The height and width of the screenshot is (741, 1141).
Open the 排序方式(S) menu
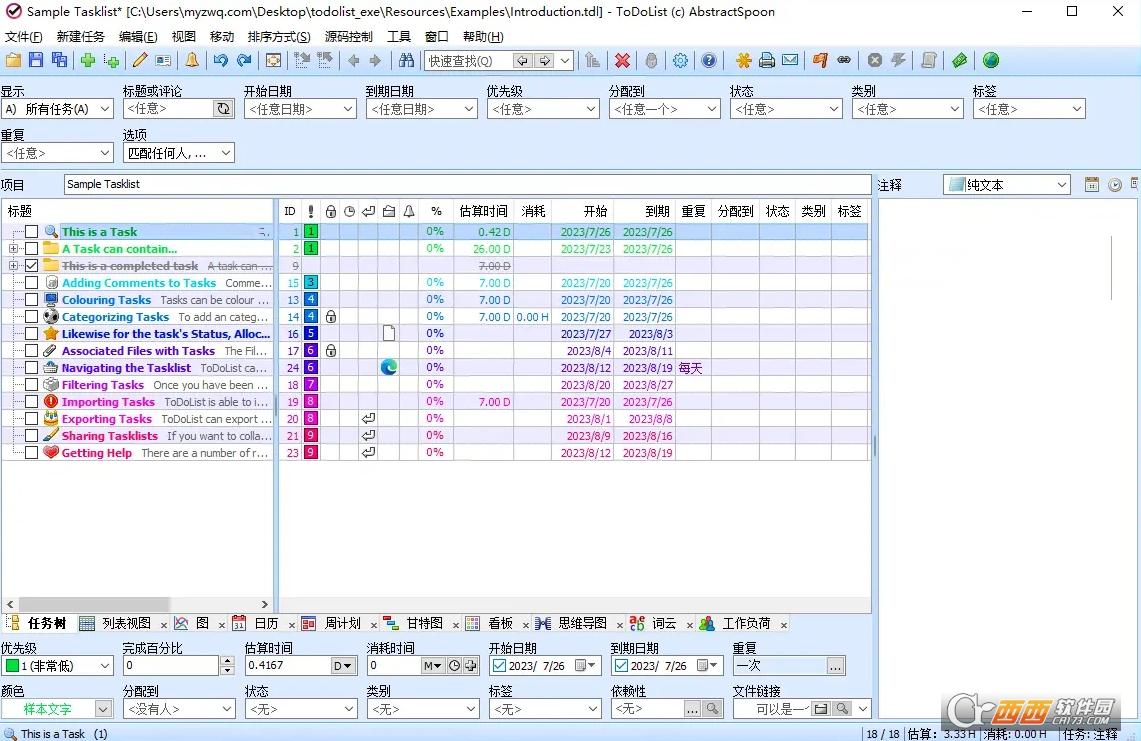pos(279,36)
